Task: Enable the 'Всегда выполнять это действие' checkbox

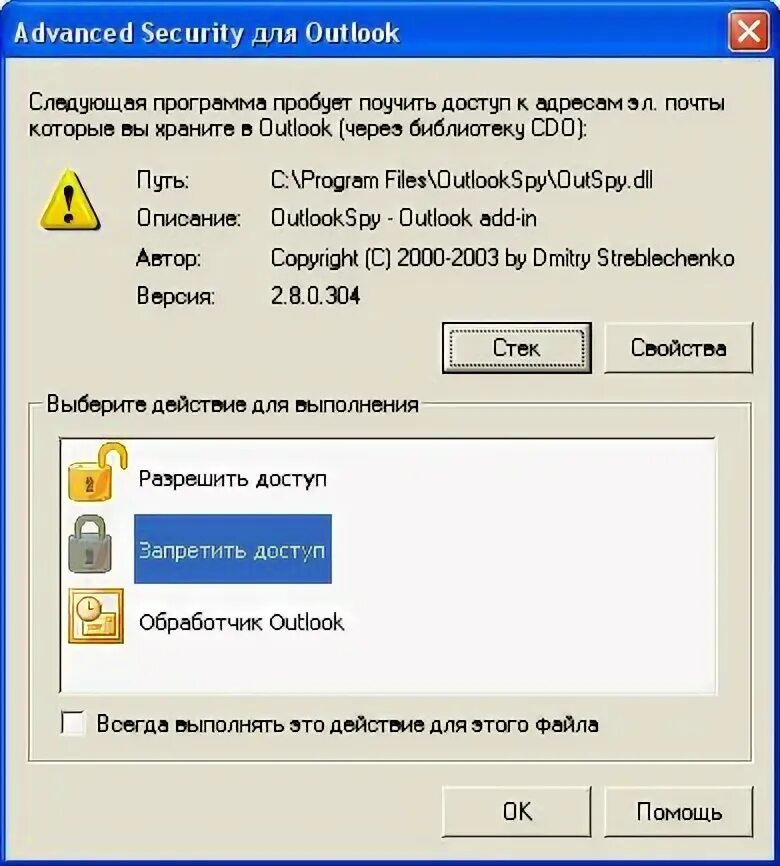Action: [x=73, y=723]
